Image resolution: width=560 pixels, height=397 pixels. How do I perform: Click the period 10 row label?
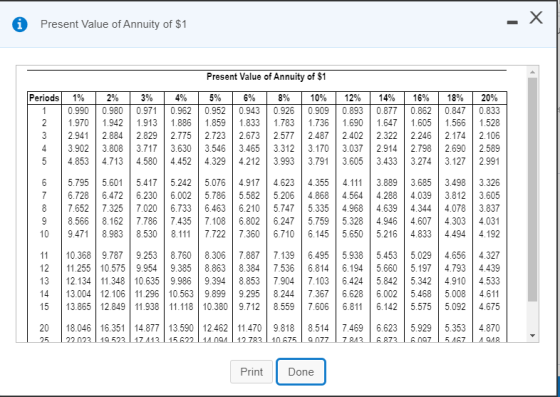click(44, 234)
